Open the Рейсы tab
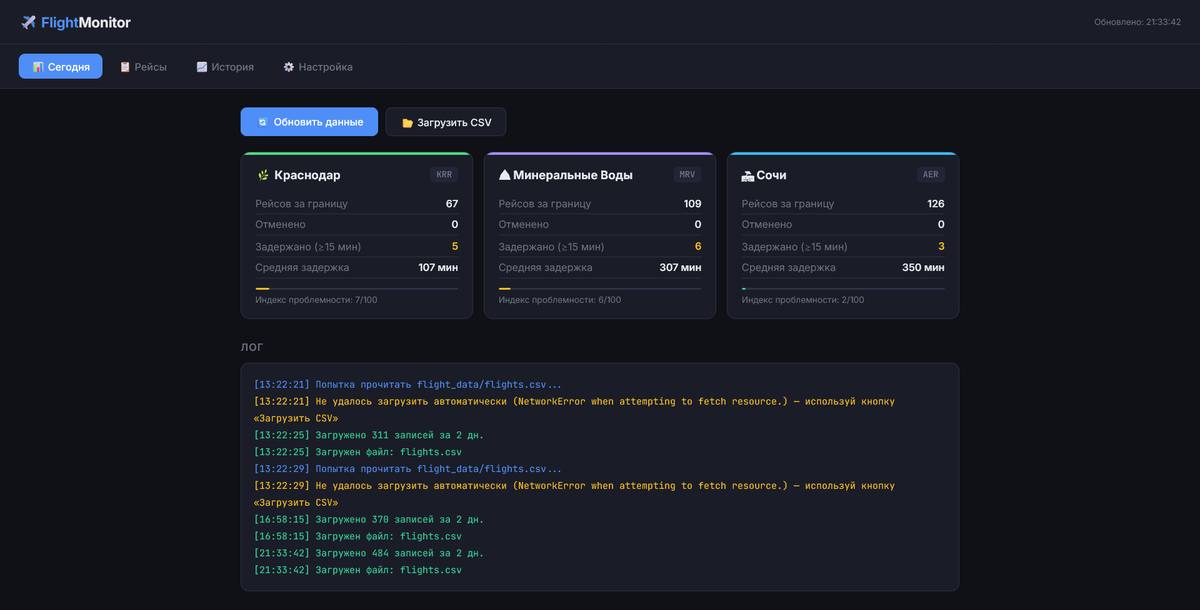This screenshot has width=1200, height=610. (143, 67)
